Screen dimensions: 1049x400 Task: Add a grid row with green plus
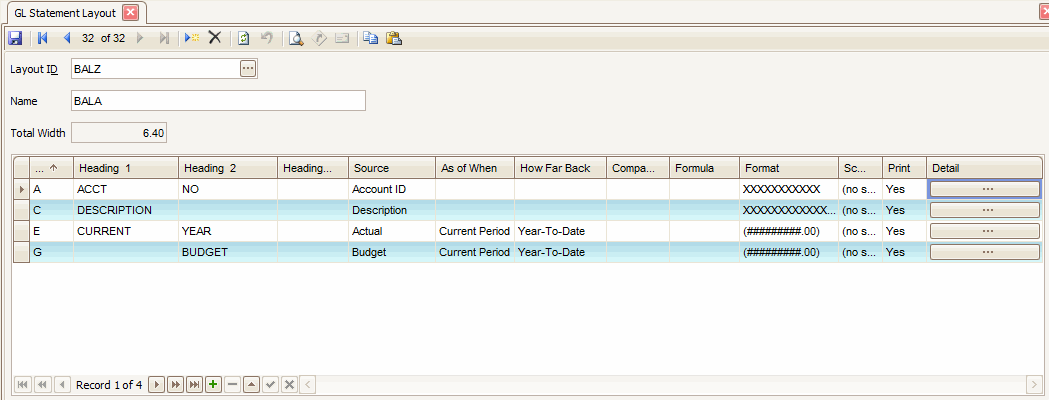pos(213,385)
